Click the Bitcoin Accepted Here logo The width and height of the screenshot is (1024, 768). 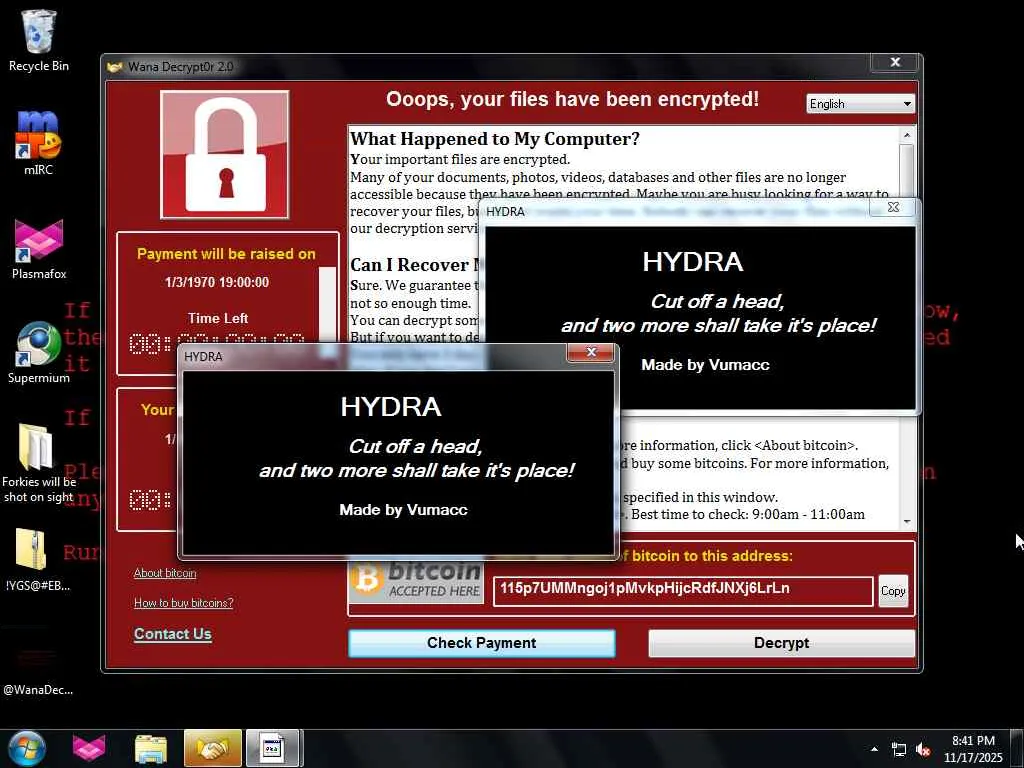pyautogui.click(x=416, y=580)
